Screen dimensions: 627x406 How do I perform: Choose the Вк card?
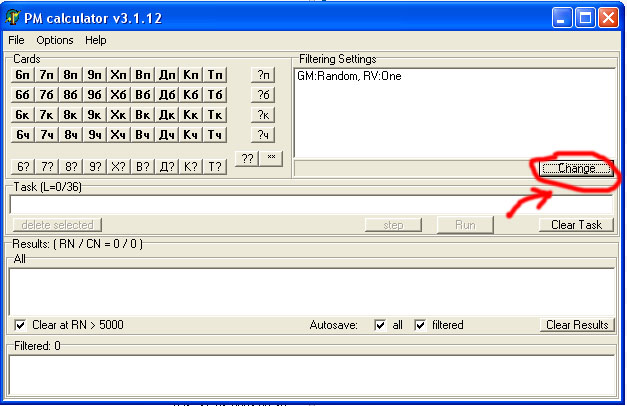143,115
